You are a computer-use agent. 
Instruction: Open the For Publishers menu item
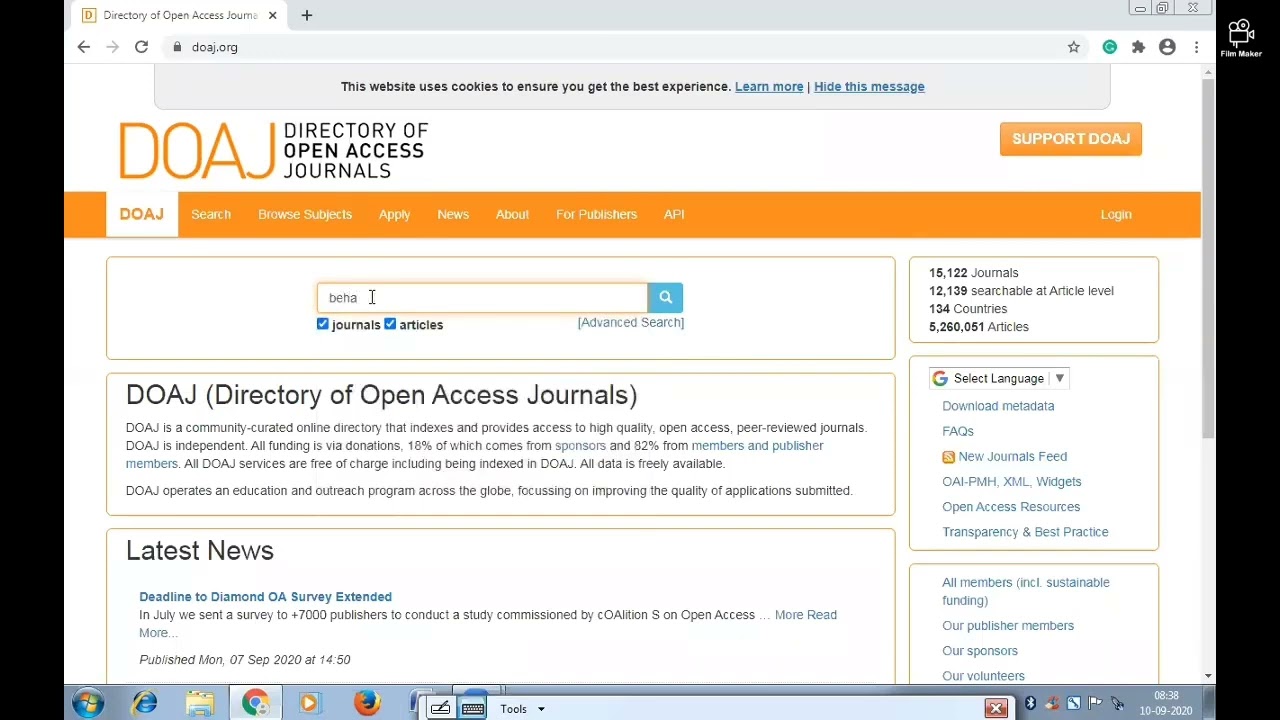[x=596, y=214]
